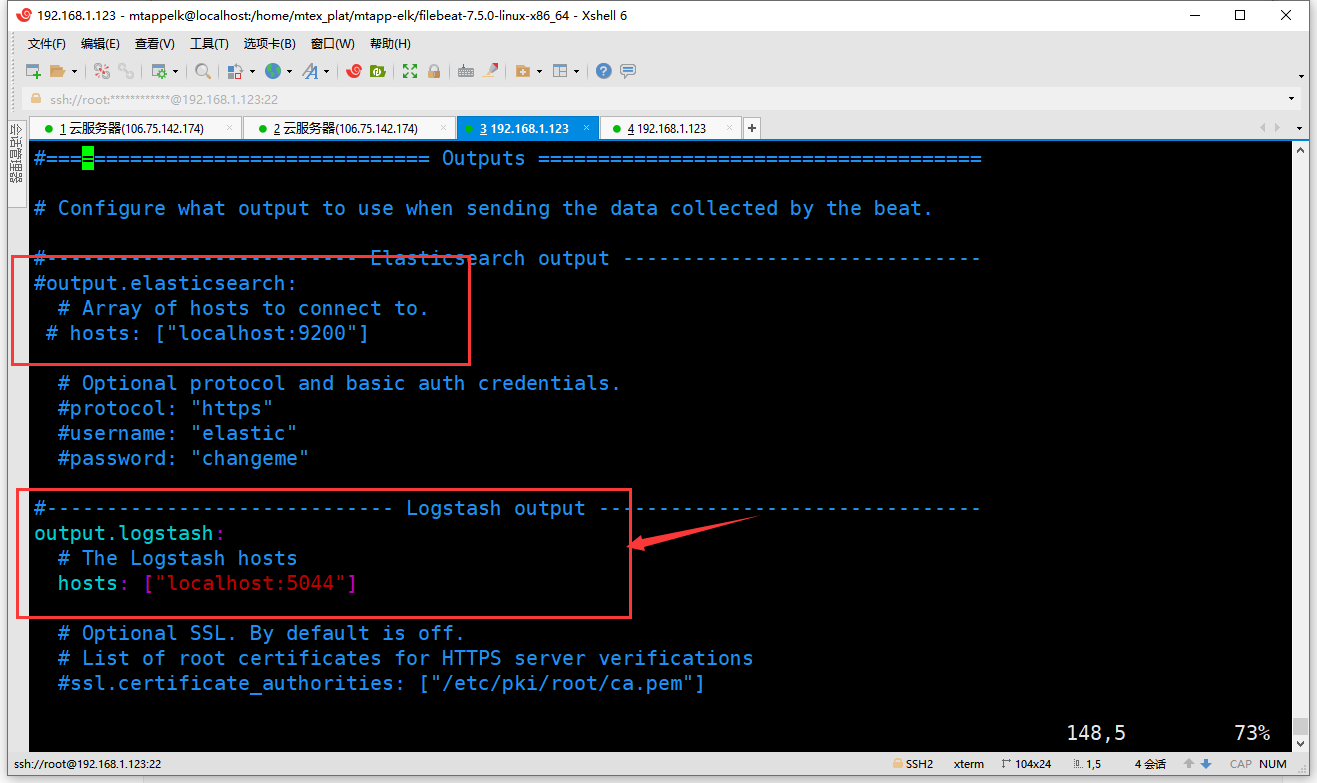This screenshot has width=1317, height=783.
Task: Expand the Open Session folder dropdown arrow
Action: 73,71
